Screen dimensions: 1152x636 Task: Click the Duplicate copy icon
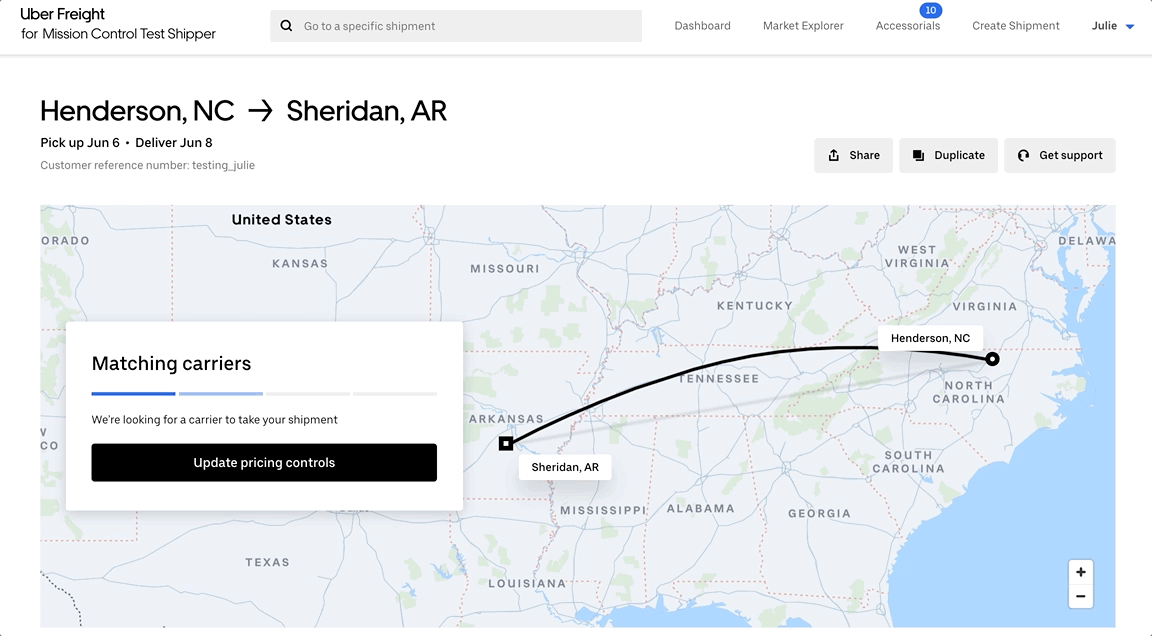point(919,155)
